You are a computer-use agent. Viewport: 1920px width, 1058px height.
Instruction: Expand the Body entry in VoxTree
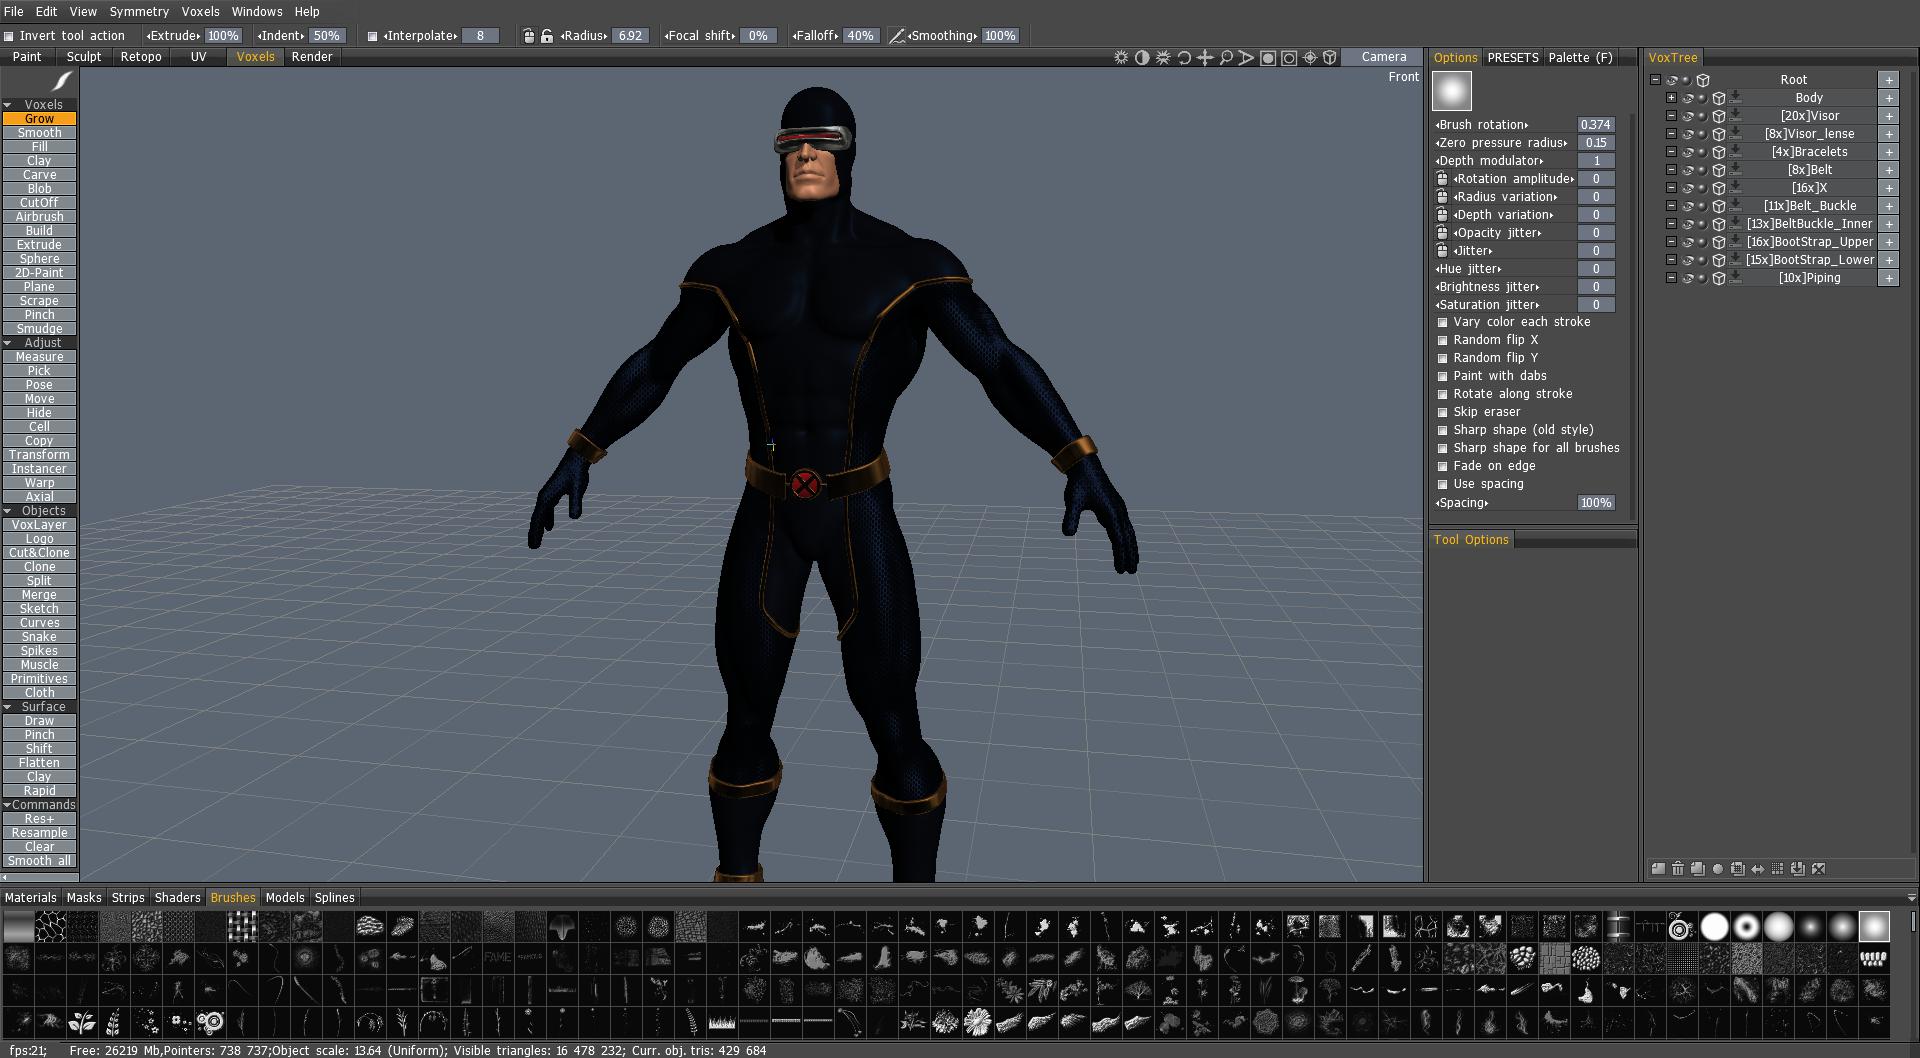click(1671, 97)
